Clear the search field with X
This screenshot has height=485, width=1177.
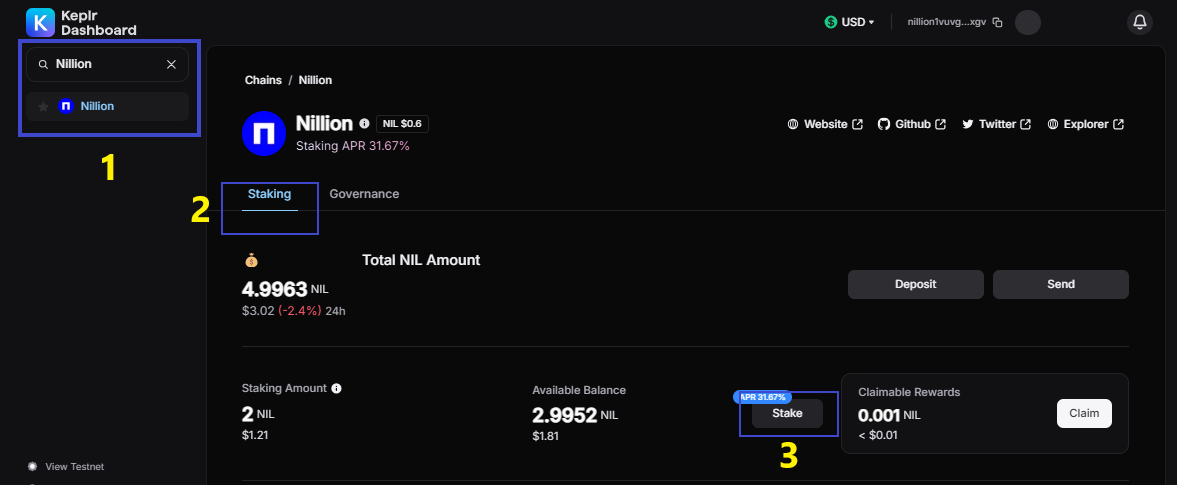[x=171, y=65]
